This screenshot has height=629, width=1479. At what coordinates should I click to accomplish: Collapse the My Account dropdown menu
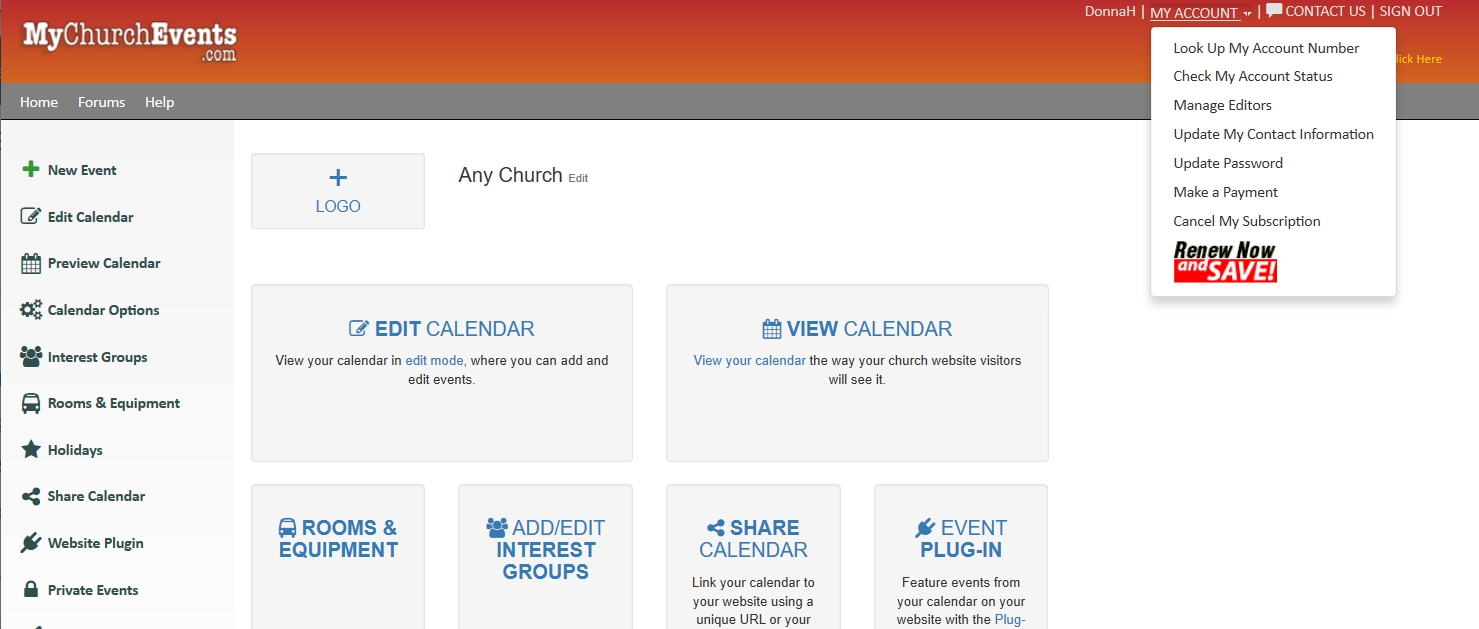[1201, 13]
